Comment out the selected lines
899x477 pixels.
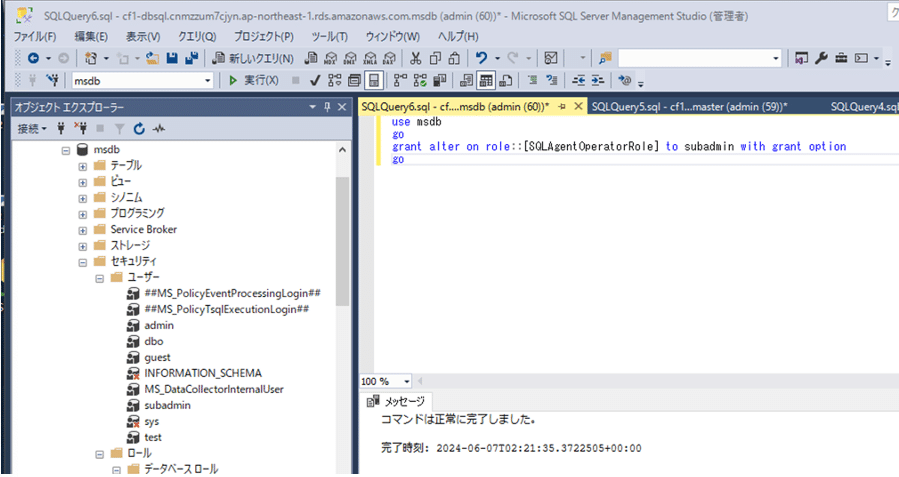tap(533, 80)
